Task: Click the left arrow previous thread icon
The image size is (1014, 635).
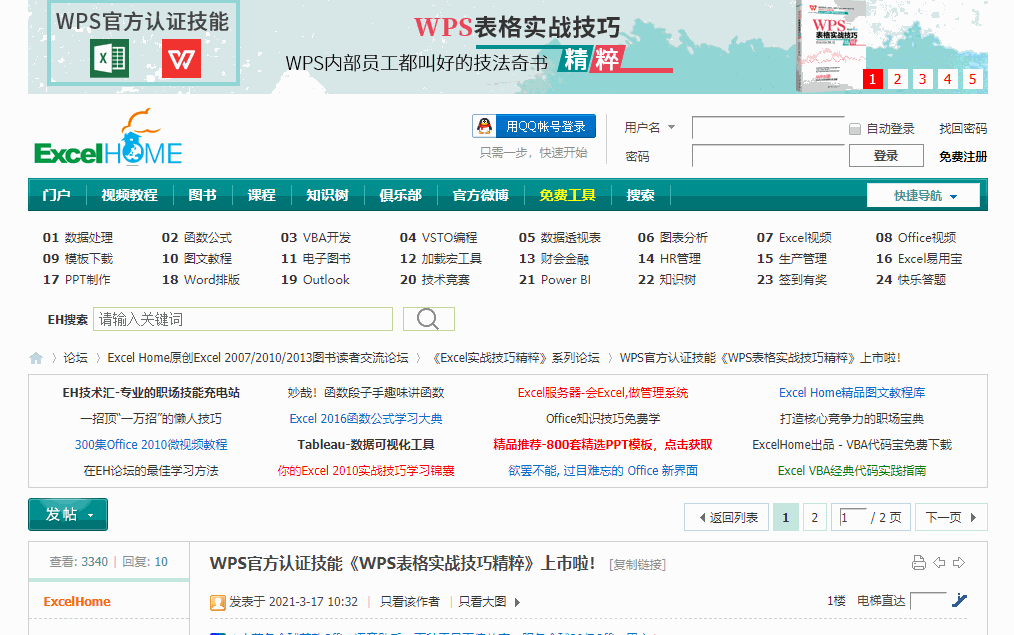Action: tap(939, 563)
